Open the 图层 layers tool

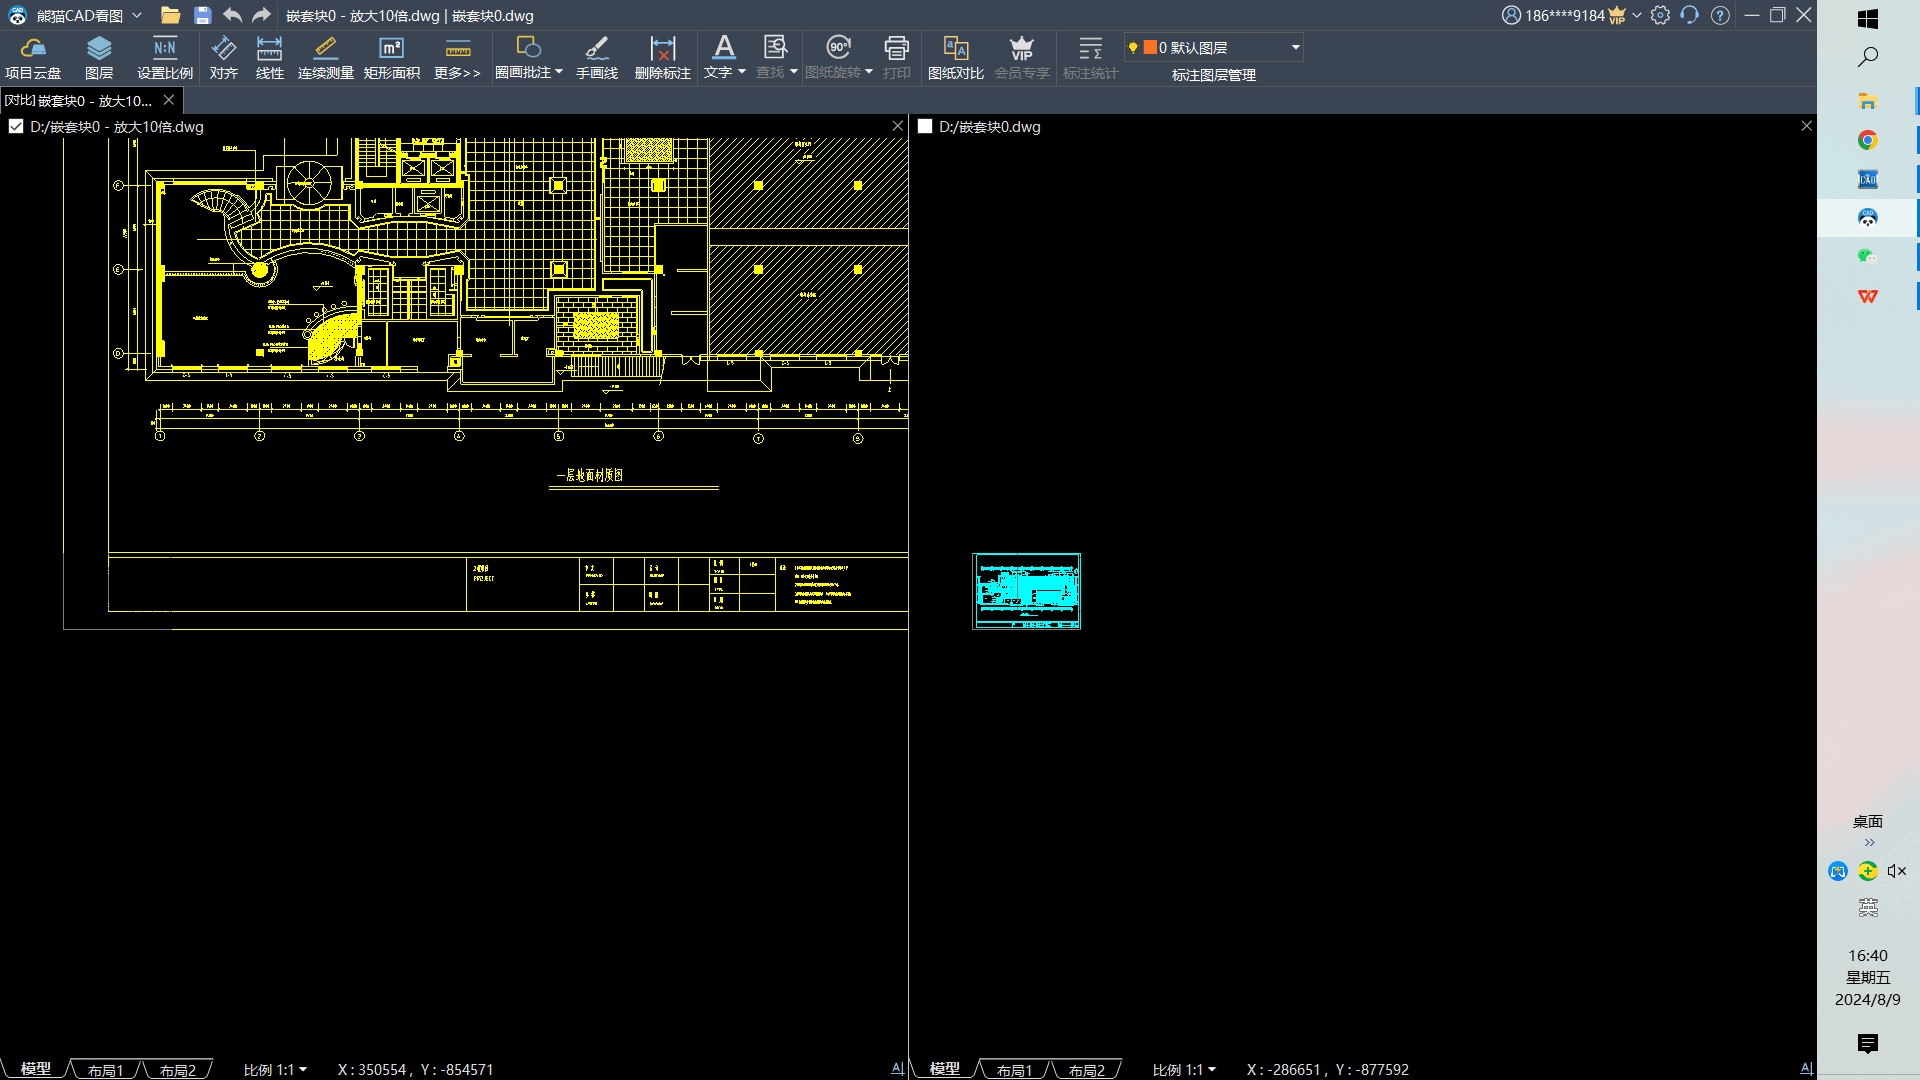[x=99, y=58]
